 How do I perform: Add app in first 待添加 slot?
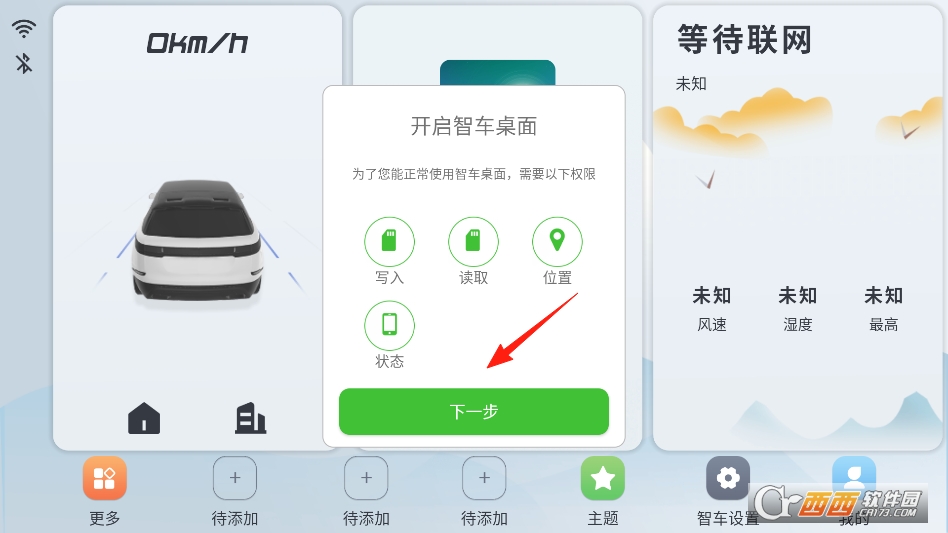[x=235, y=478]
